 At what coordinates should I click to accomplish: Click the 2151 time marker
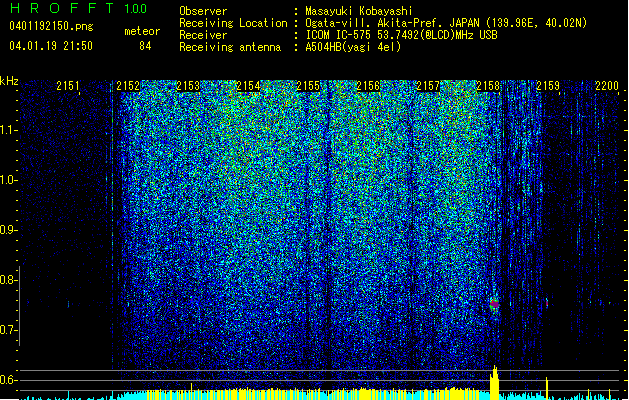[x=68, y=86]
